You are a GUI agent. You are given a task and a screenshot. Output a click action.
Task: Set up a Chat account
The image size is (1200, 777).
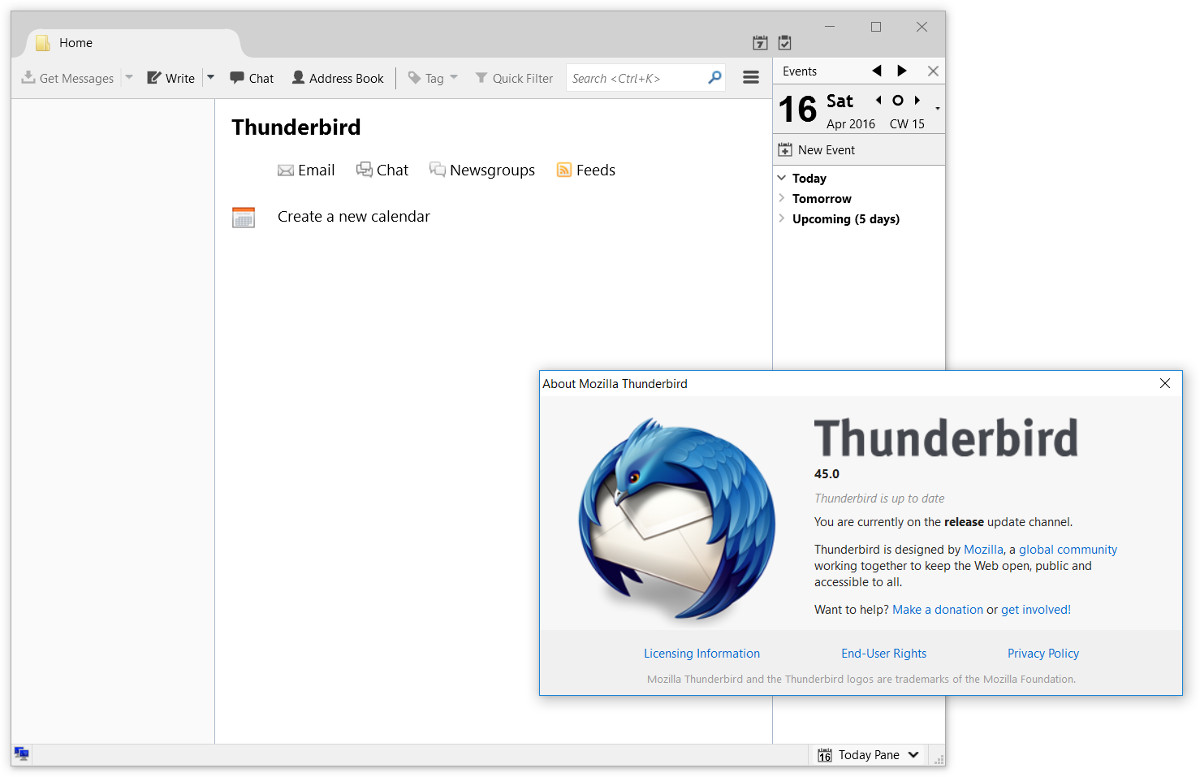point(382,170)
